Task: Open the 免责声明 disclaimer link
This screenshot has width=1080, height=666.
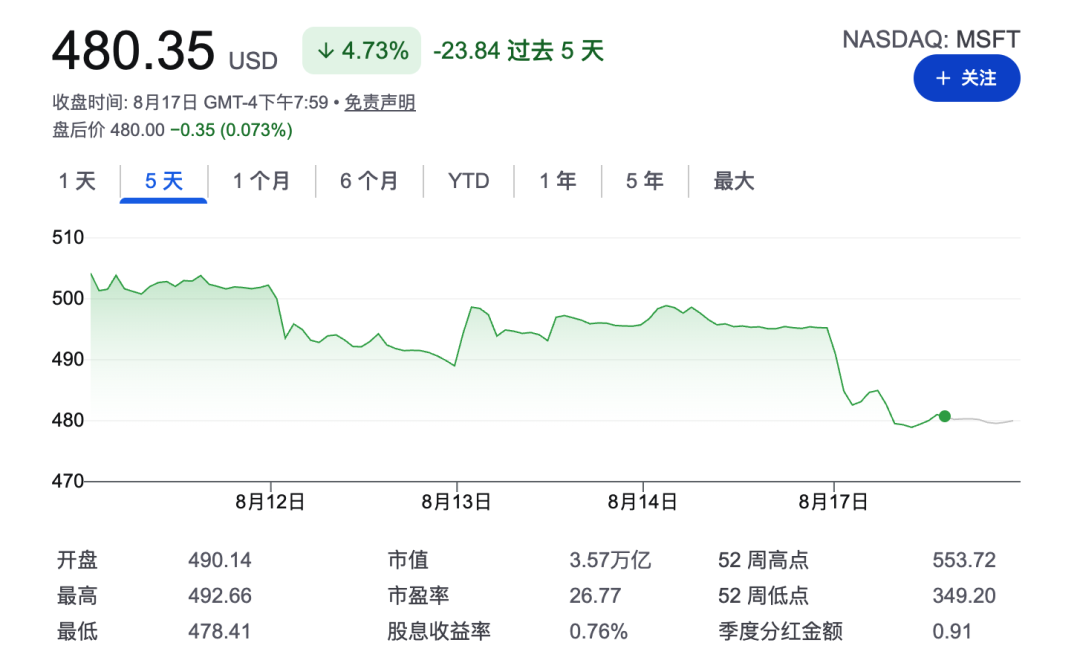Action: click(380, 103)
